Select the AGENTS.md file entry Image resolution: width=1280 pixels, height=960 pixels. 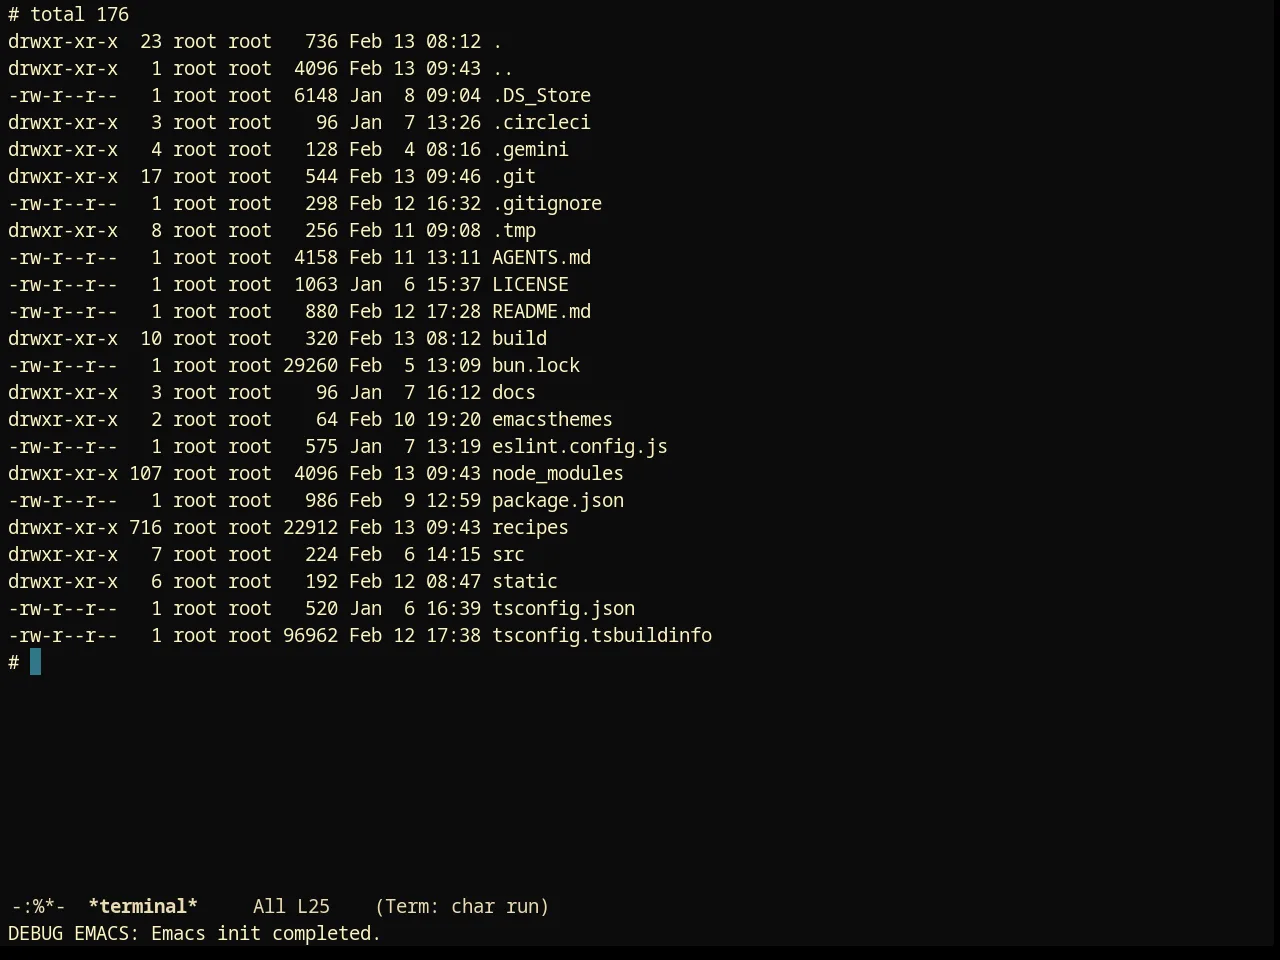[x=541, y=257]
